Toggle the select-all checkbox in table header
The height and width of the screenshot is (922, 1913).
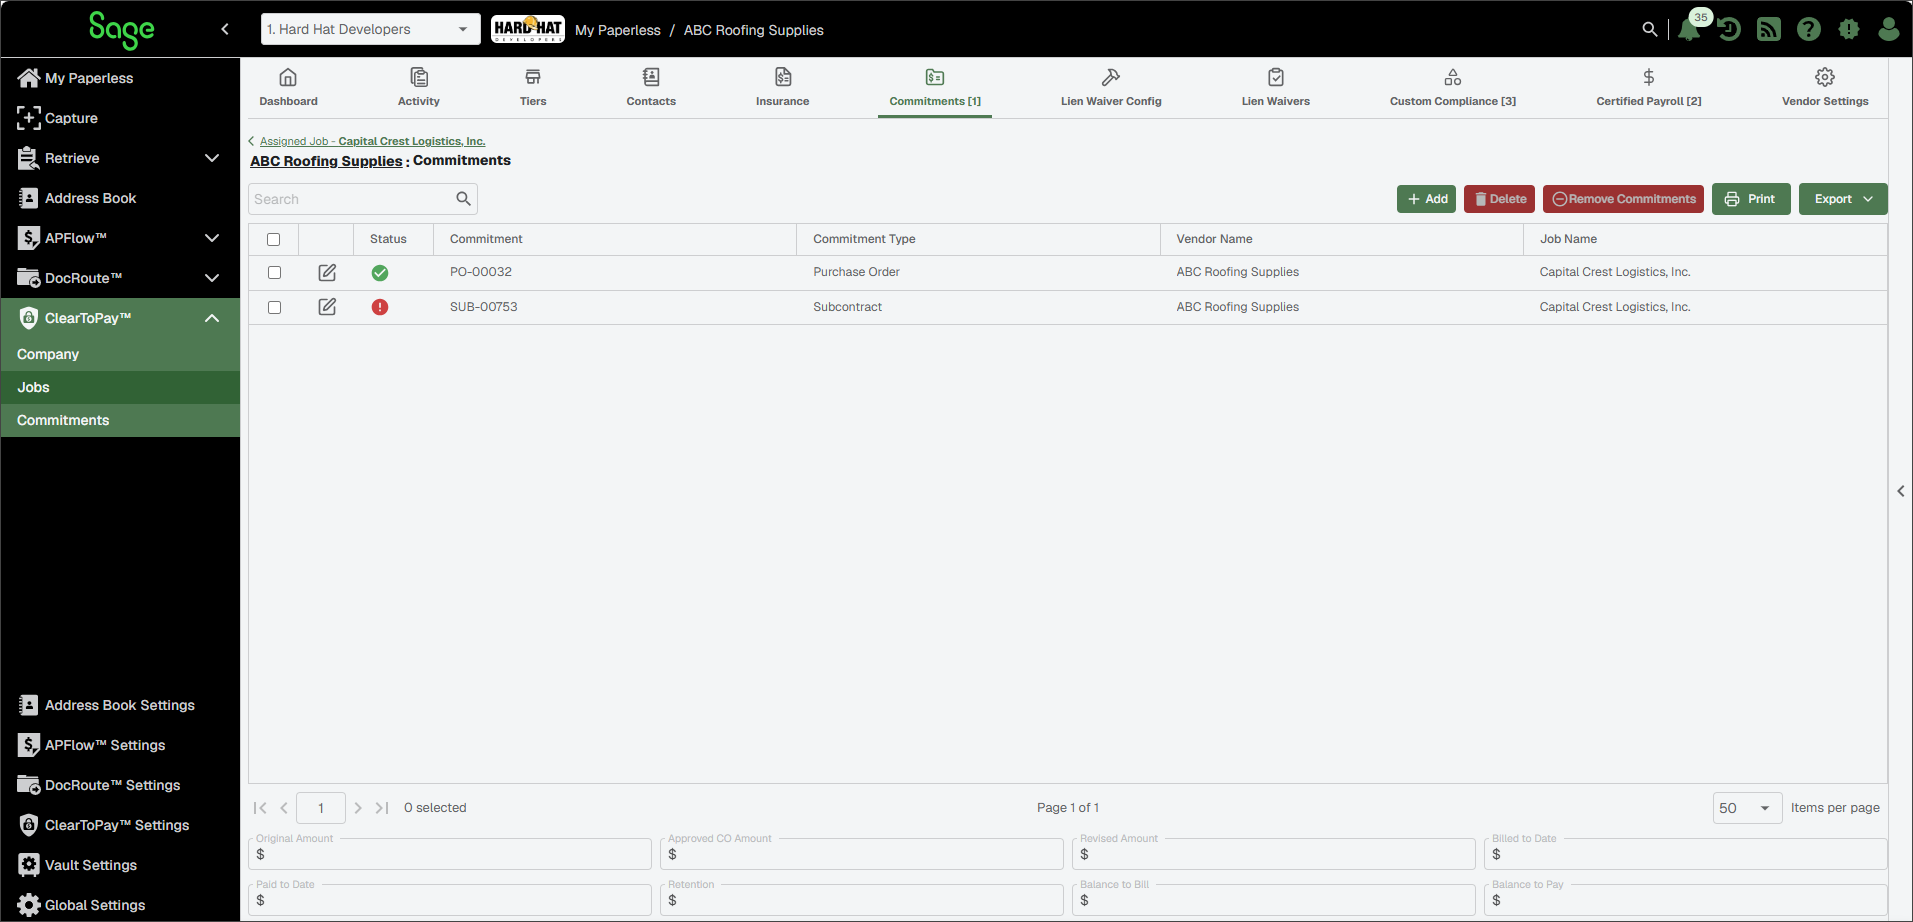click(x=274, y=240)
